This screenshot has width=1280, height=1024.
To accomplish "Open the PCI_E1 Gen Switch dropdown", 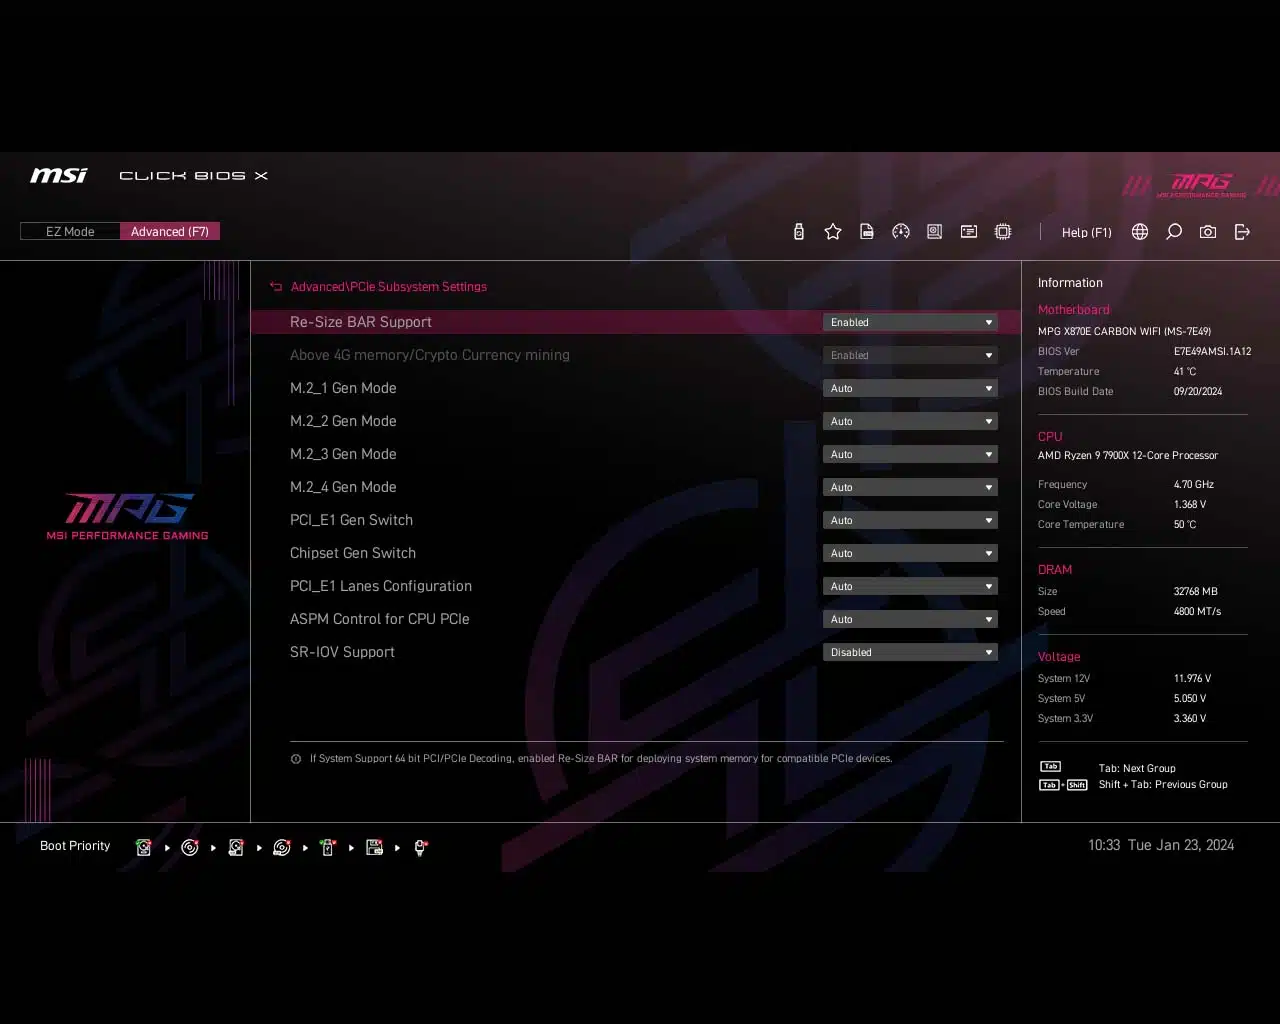I will pyautogui.click(x=910, y=520).
